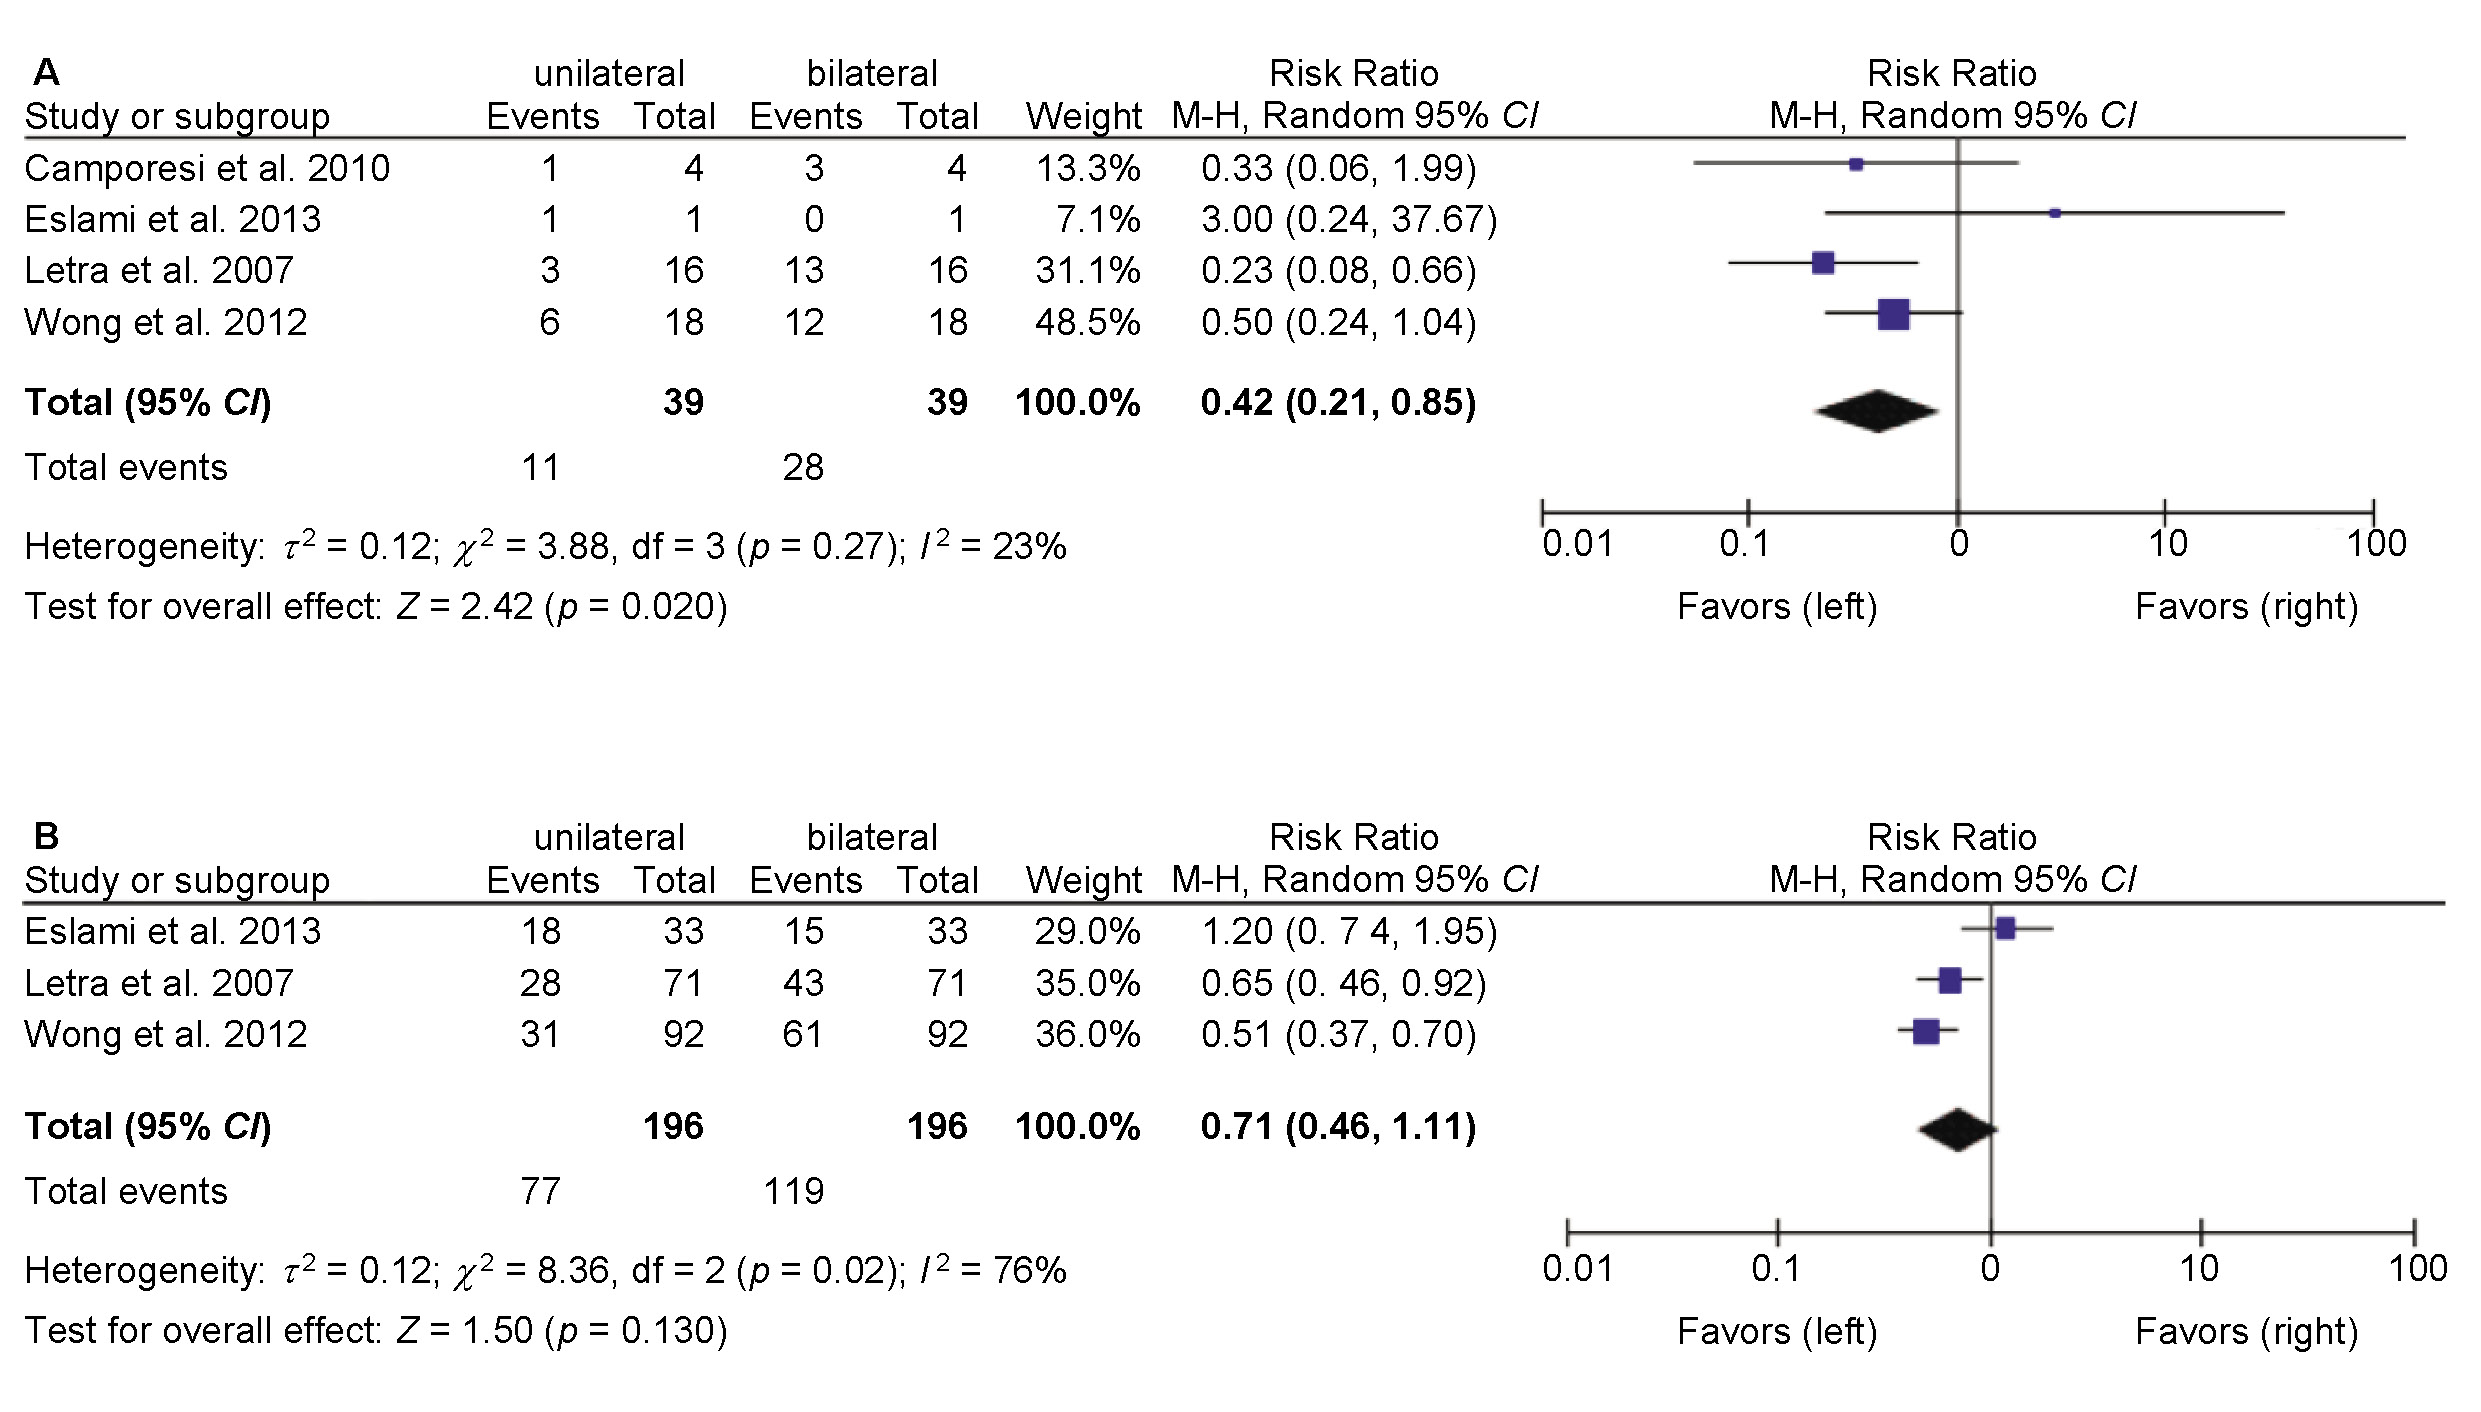Screen dimensions: 2481x1412
Task: Click panel B "Favors (right)" axis label
Action: point(2246,1332)
